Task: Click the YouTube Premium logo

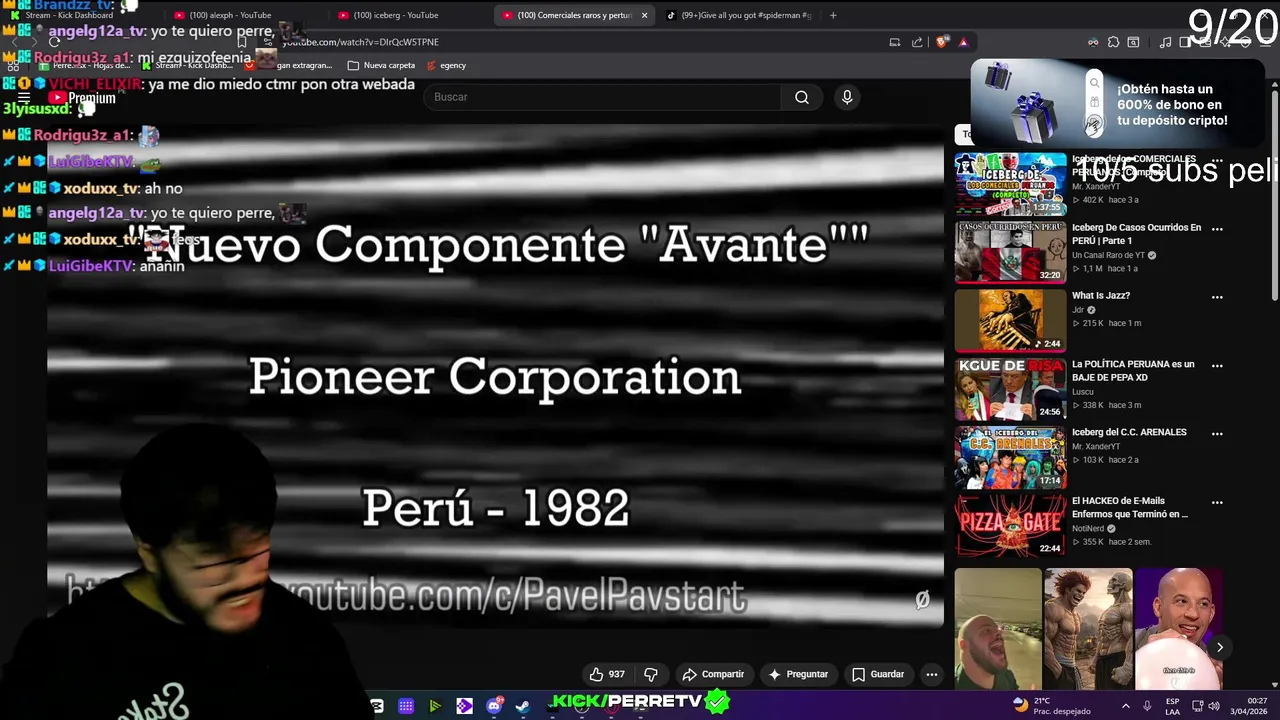Action: point(83,98)
